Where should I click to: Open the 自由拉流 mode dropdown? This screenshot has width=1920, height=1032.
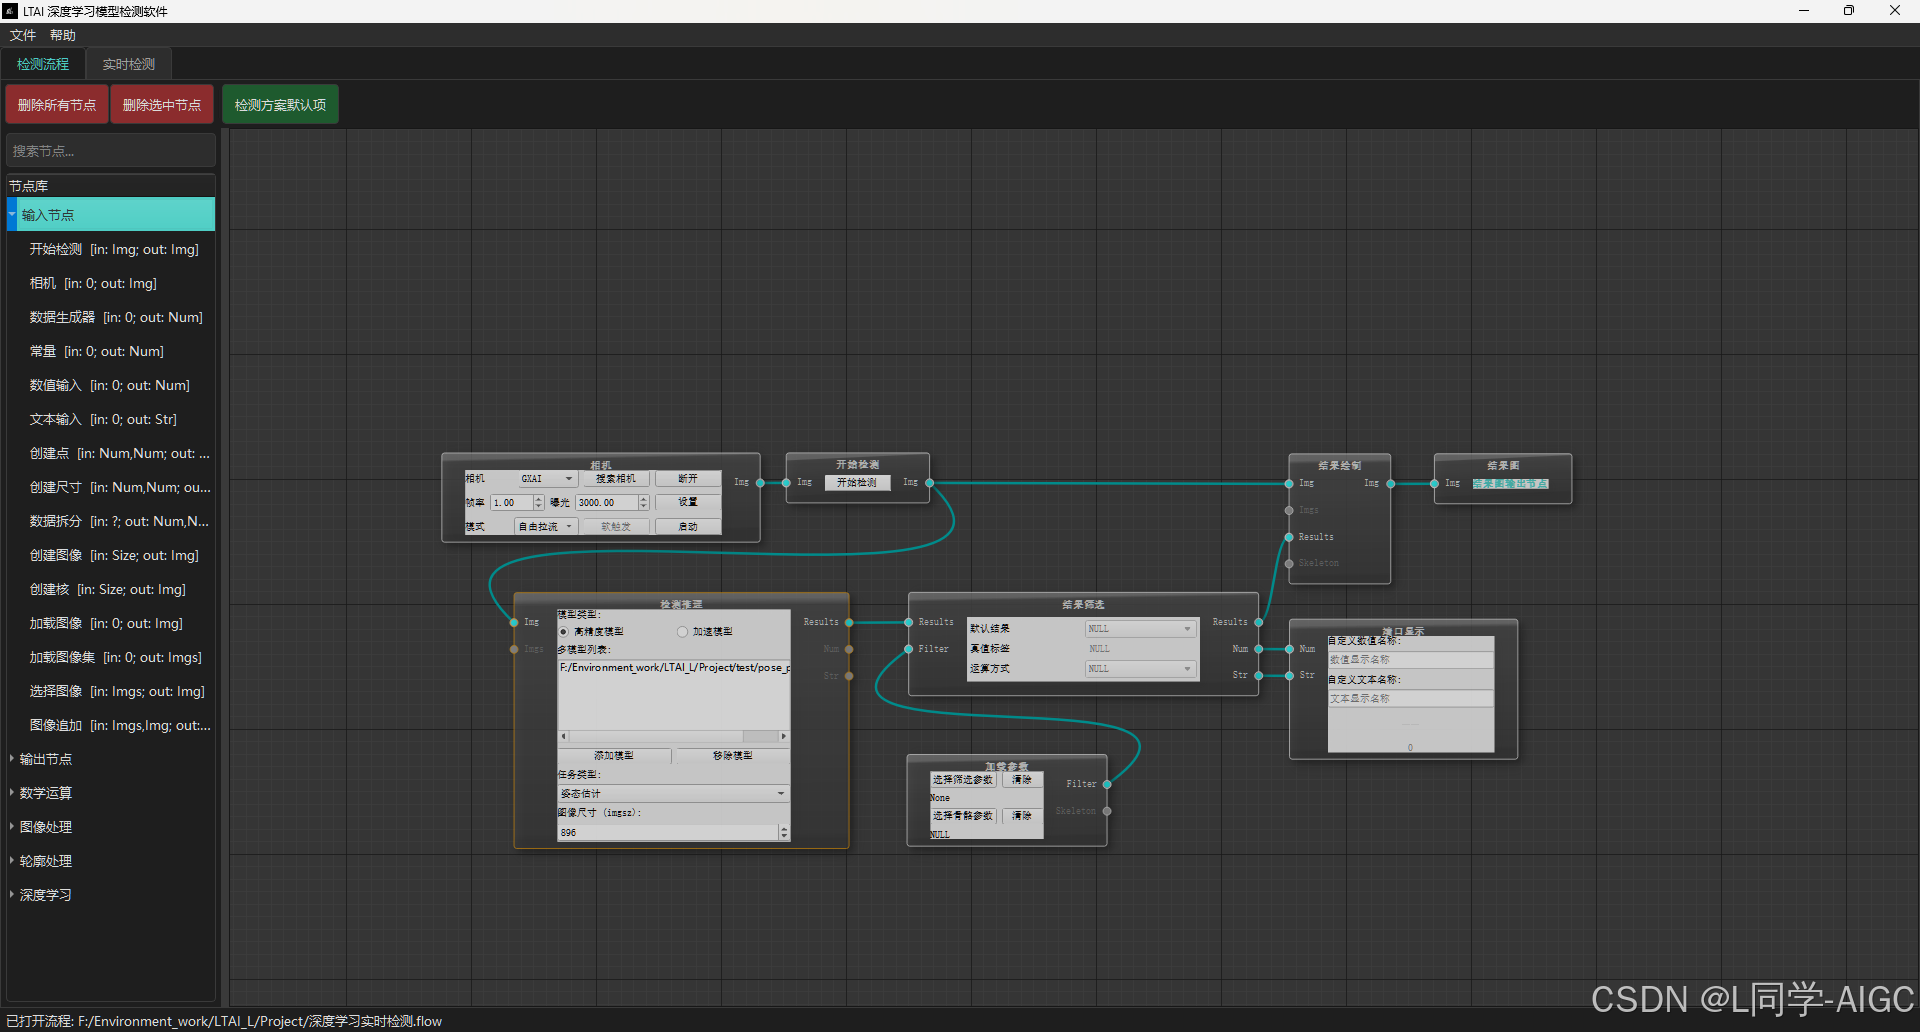click(x=546, y=526)
